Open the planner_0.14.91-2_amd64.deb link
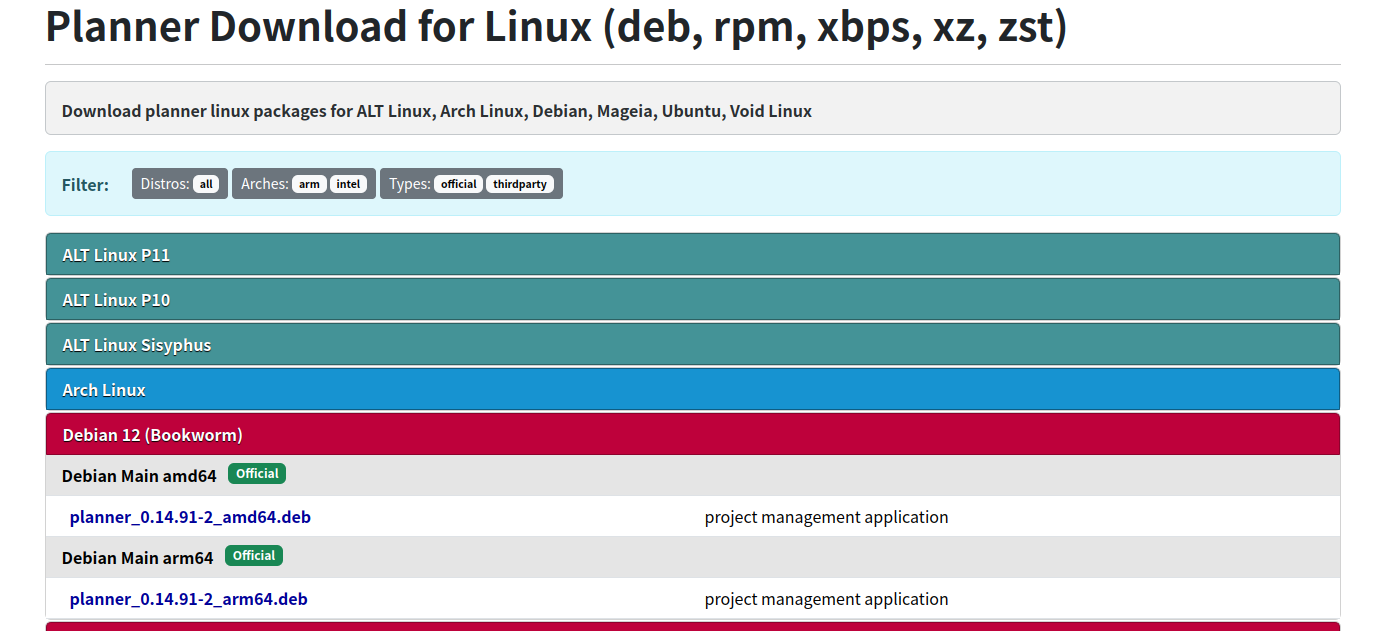This screenshot has height=631, width=1382. [x=190, y=517]
